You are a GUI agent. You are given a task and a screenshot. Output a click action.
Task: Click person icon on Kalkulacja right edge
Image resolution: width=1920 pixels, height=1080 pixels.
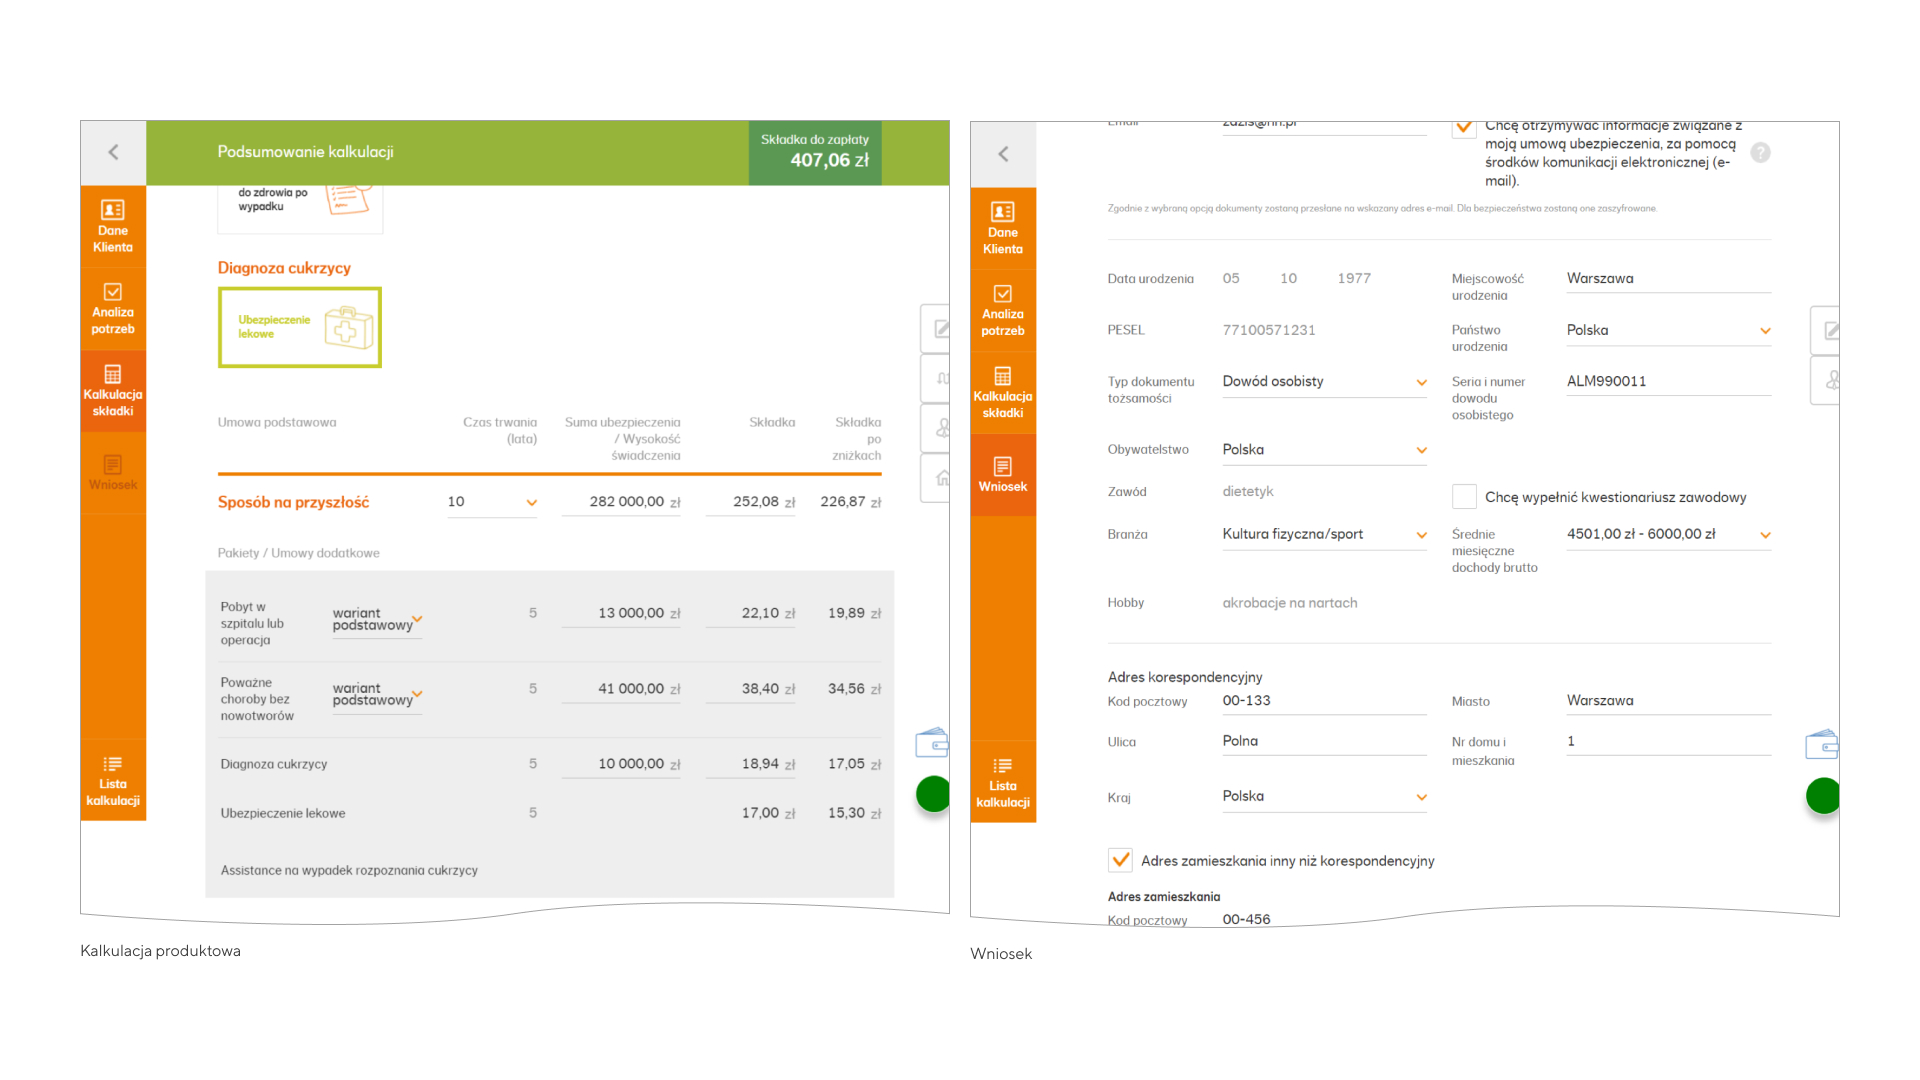(936, 428)
